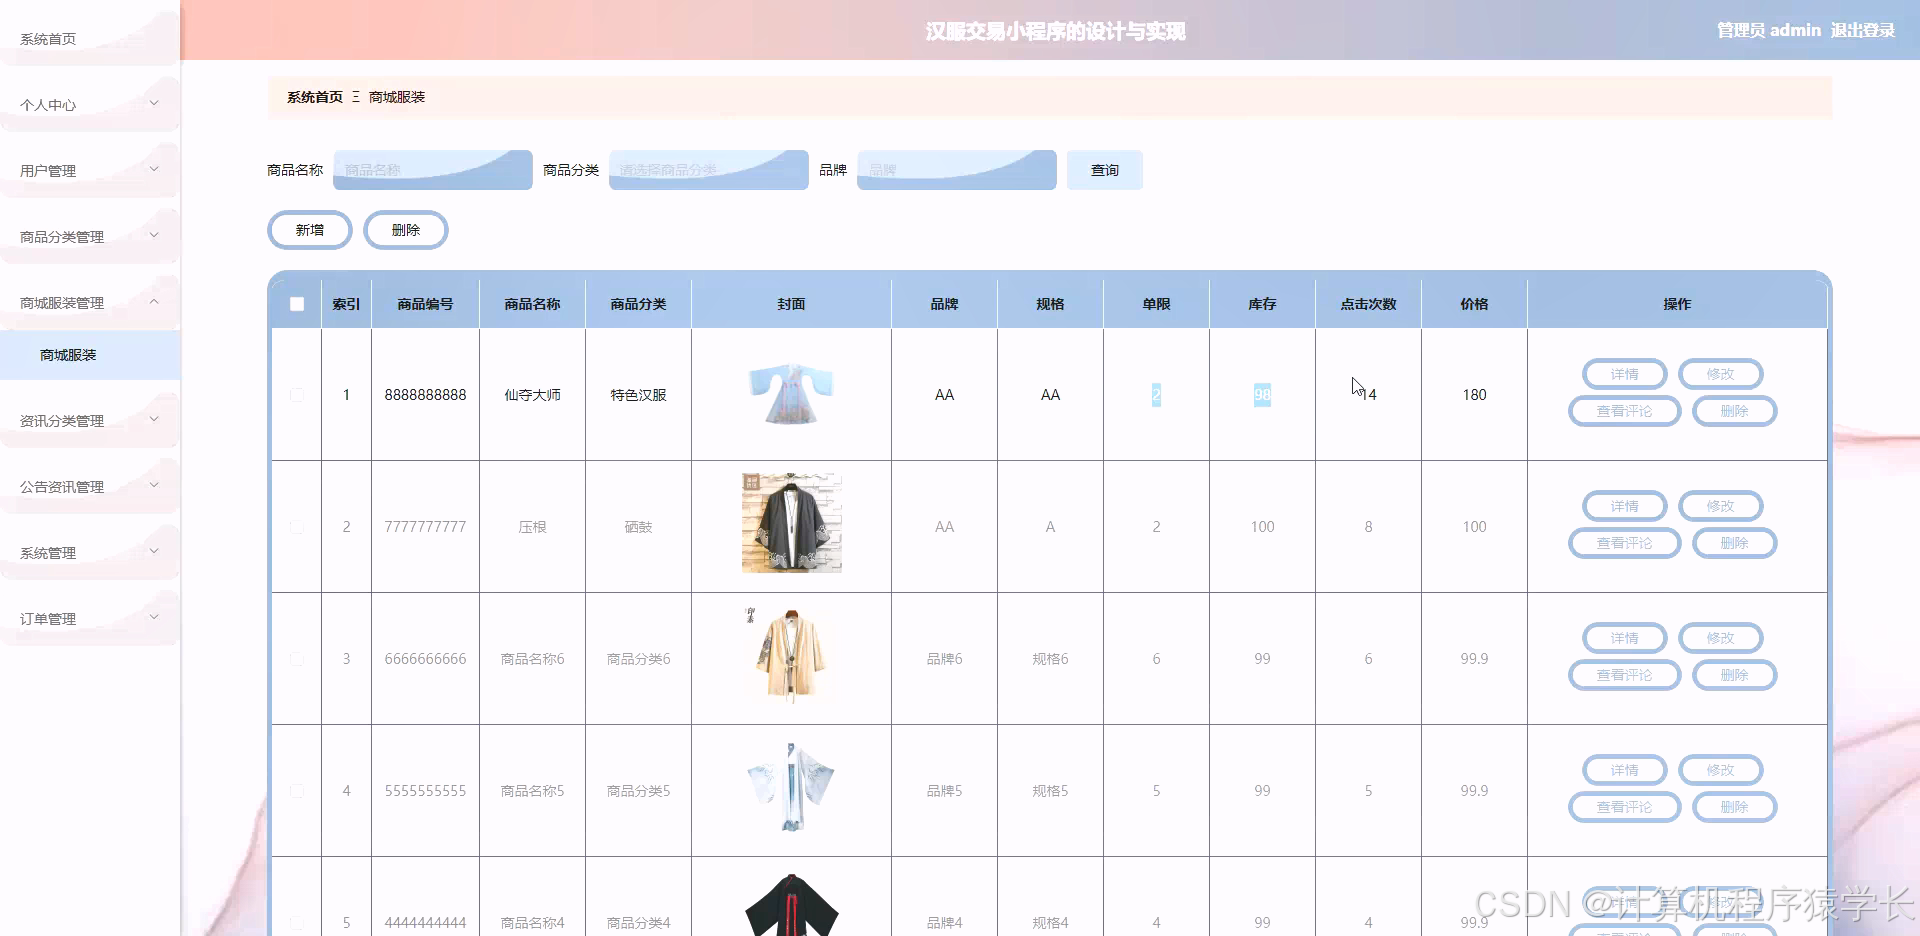Image resolution: width=1920 pixels, height=936 pixels.
Task: Expand the 个人中心 sidebar menu
Action: [x=89, y=104]
